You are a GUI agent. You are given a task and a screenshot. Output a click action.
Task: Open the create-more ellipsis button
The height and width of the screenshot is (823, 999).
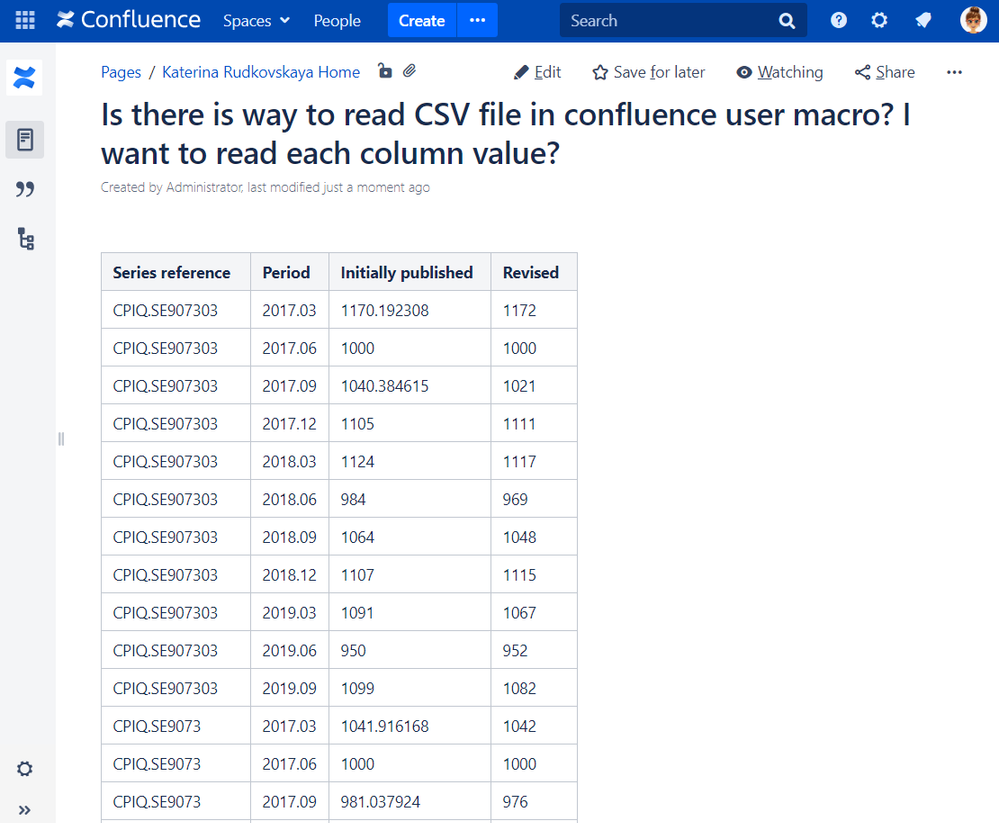pos(478,20)
